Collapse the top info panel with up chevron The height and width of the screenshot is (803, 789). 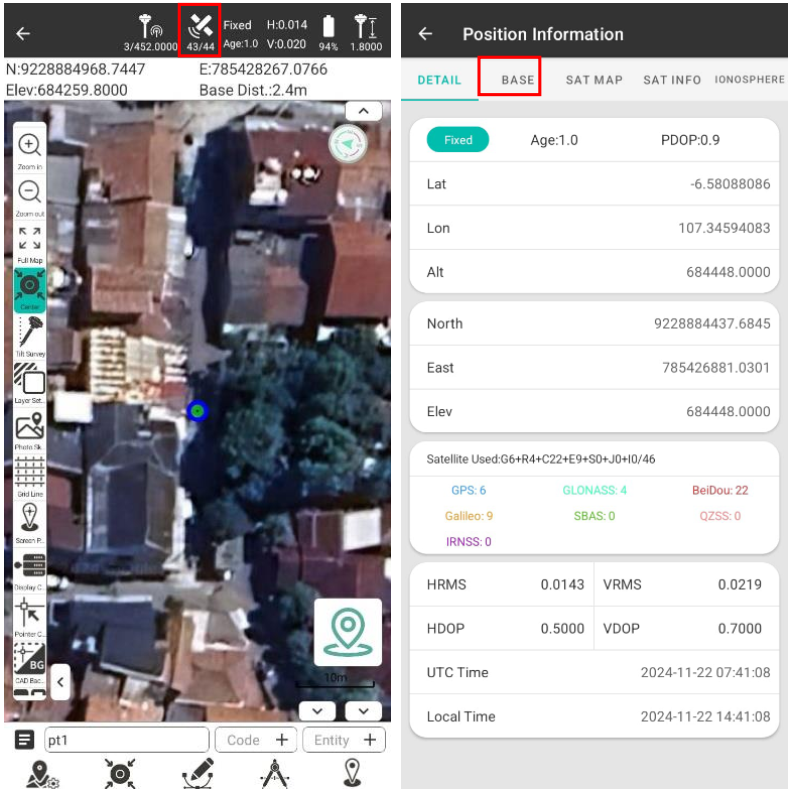coord(363,111)
